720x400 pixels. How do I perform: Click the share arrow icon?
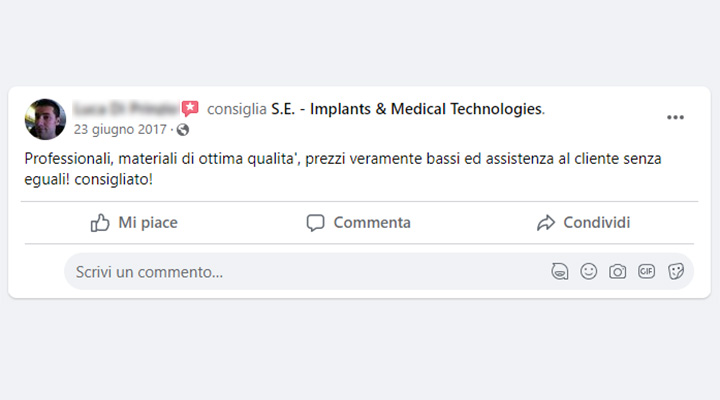tap(545, 223)
